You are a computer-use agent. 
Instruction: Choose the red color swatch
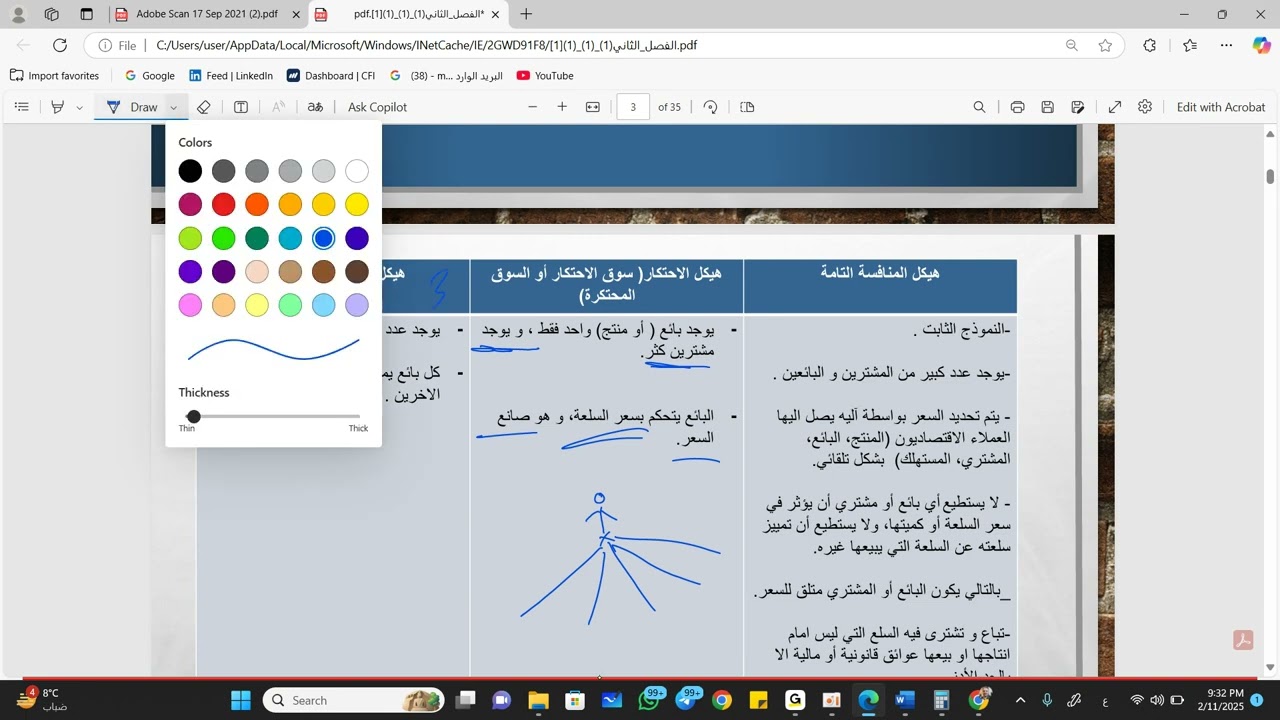coord(224,205)
